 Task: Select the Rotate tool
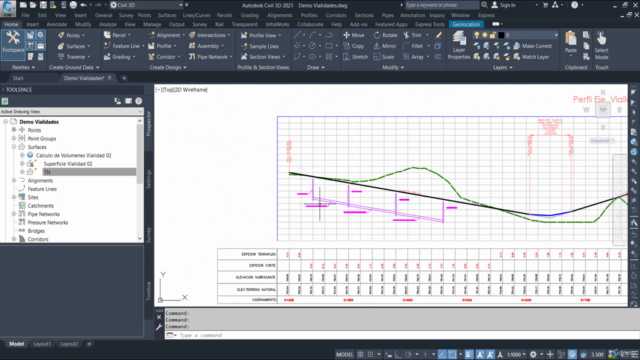pyautogui.click(x=385, y=35)
